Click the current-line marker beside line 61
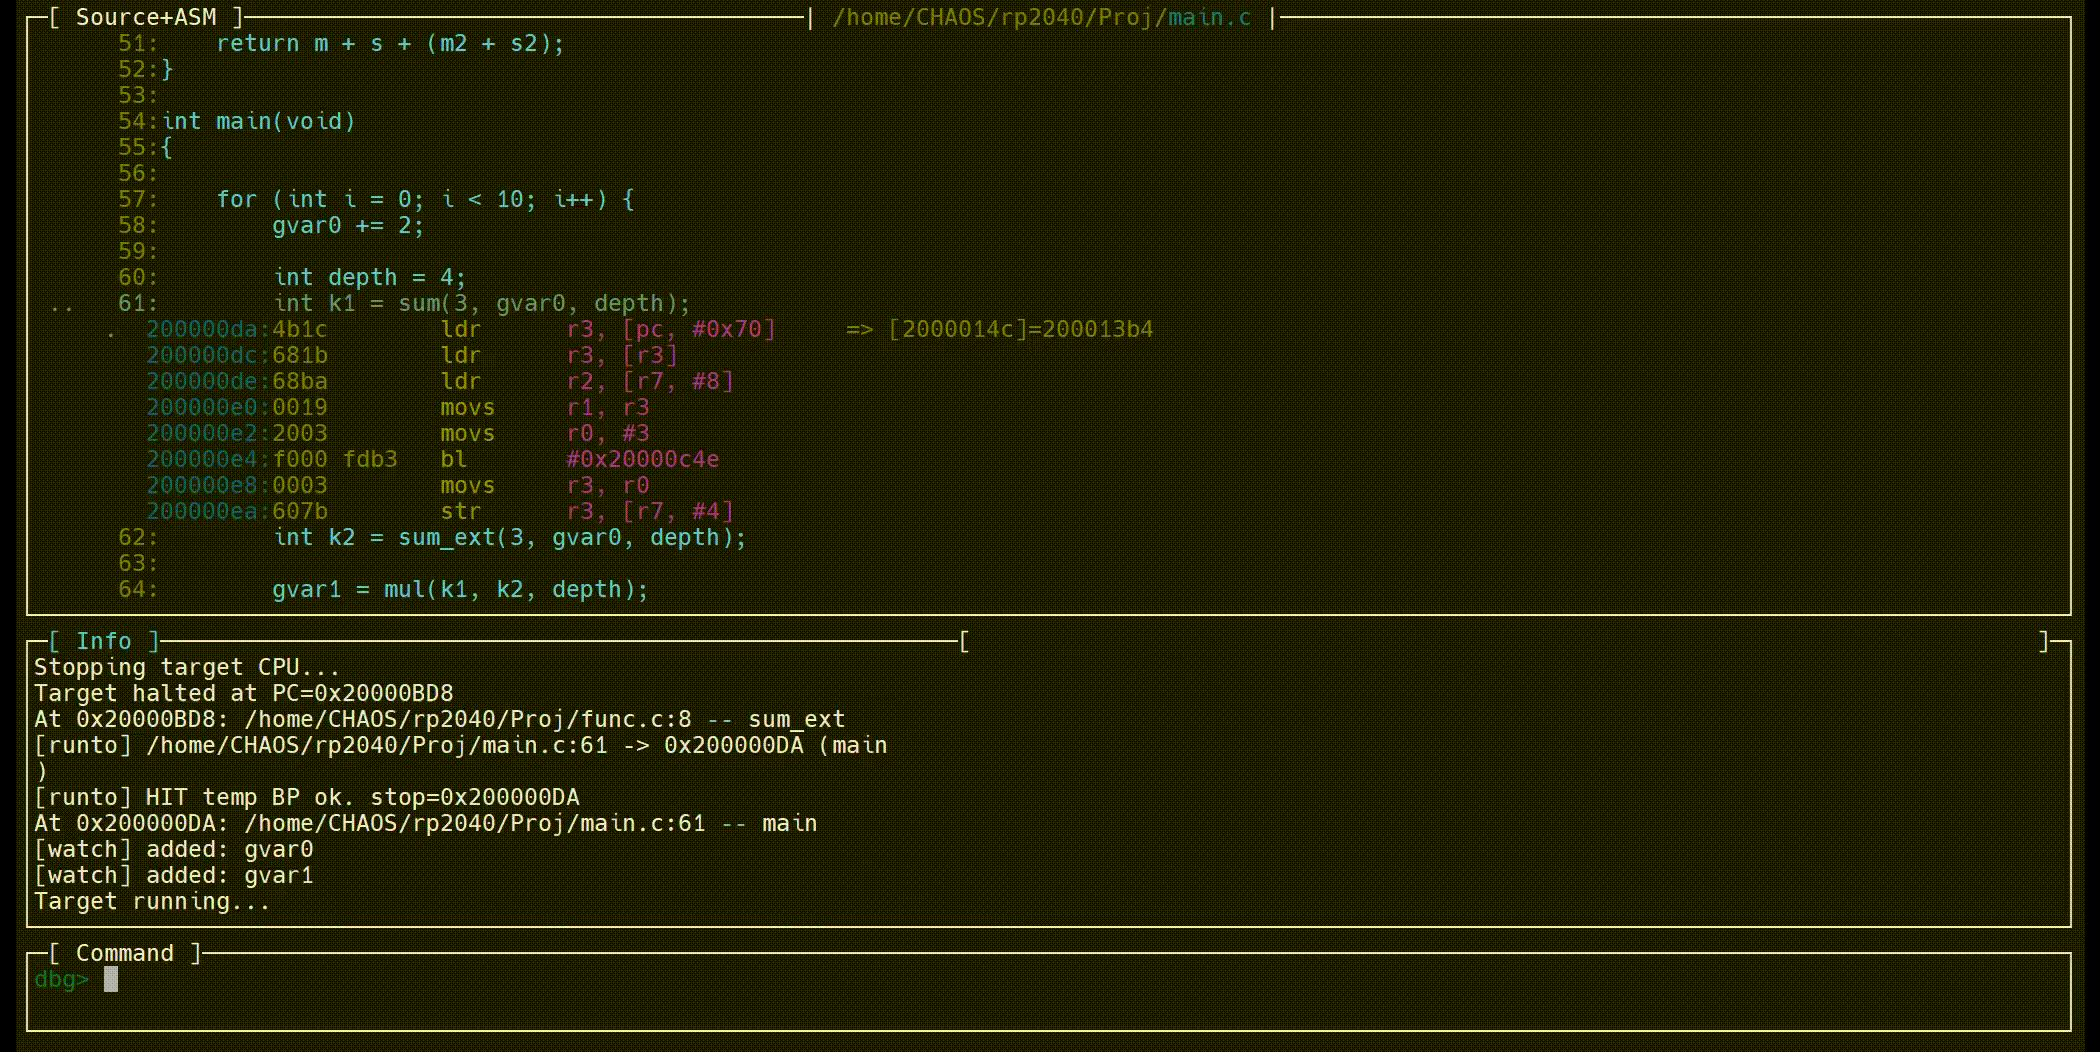The image size is (2100, 1052). (x=62, y=305)
